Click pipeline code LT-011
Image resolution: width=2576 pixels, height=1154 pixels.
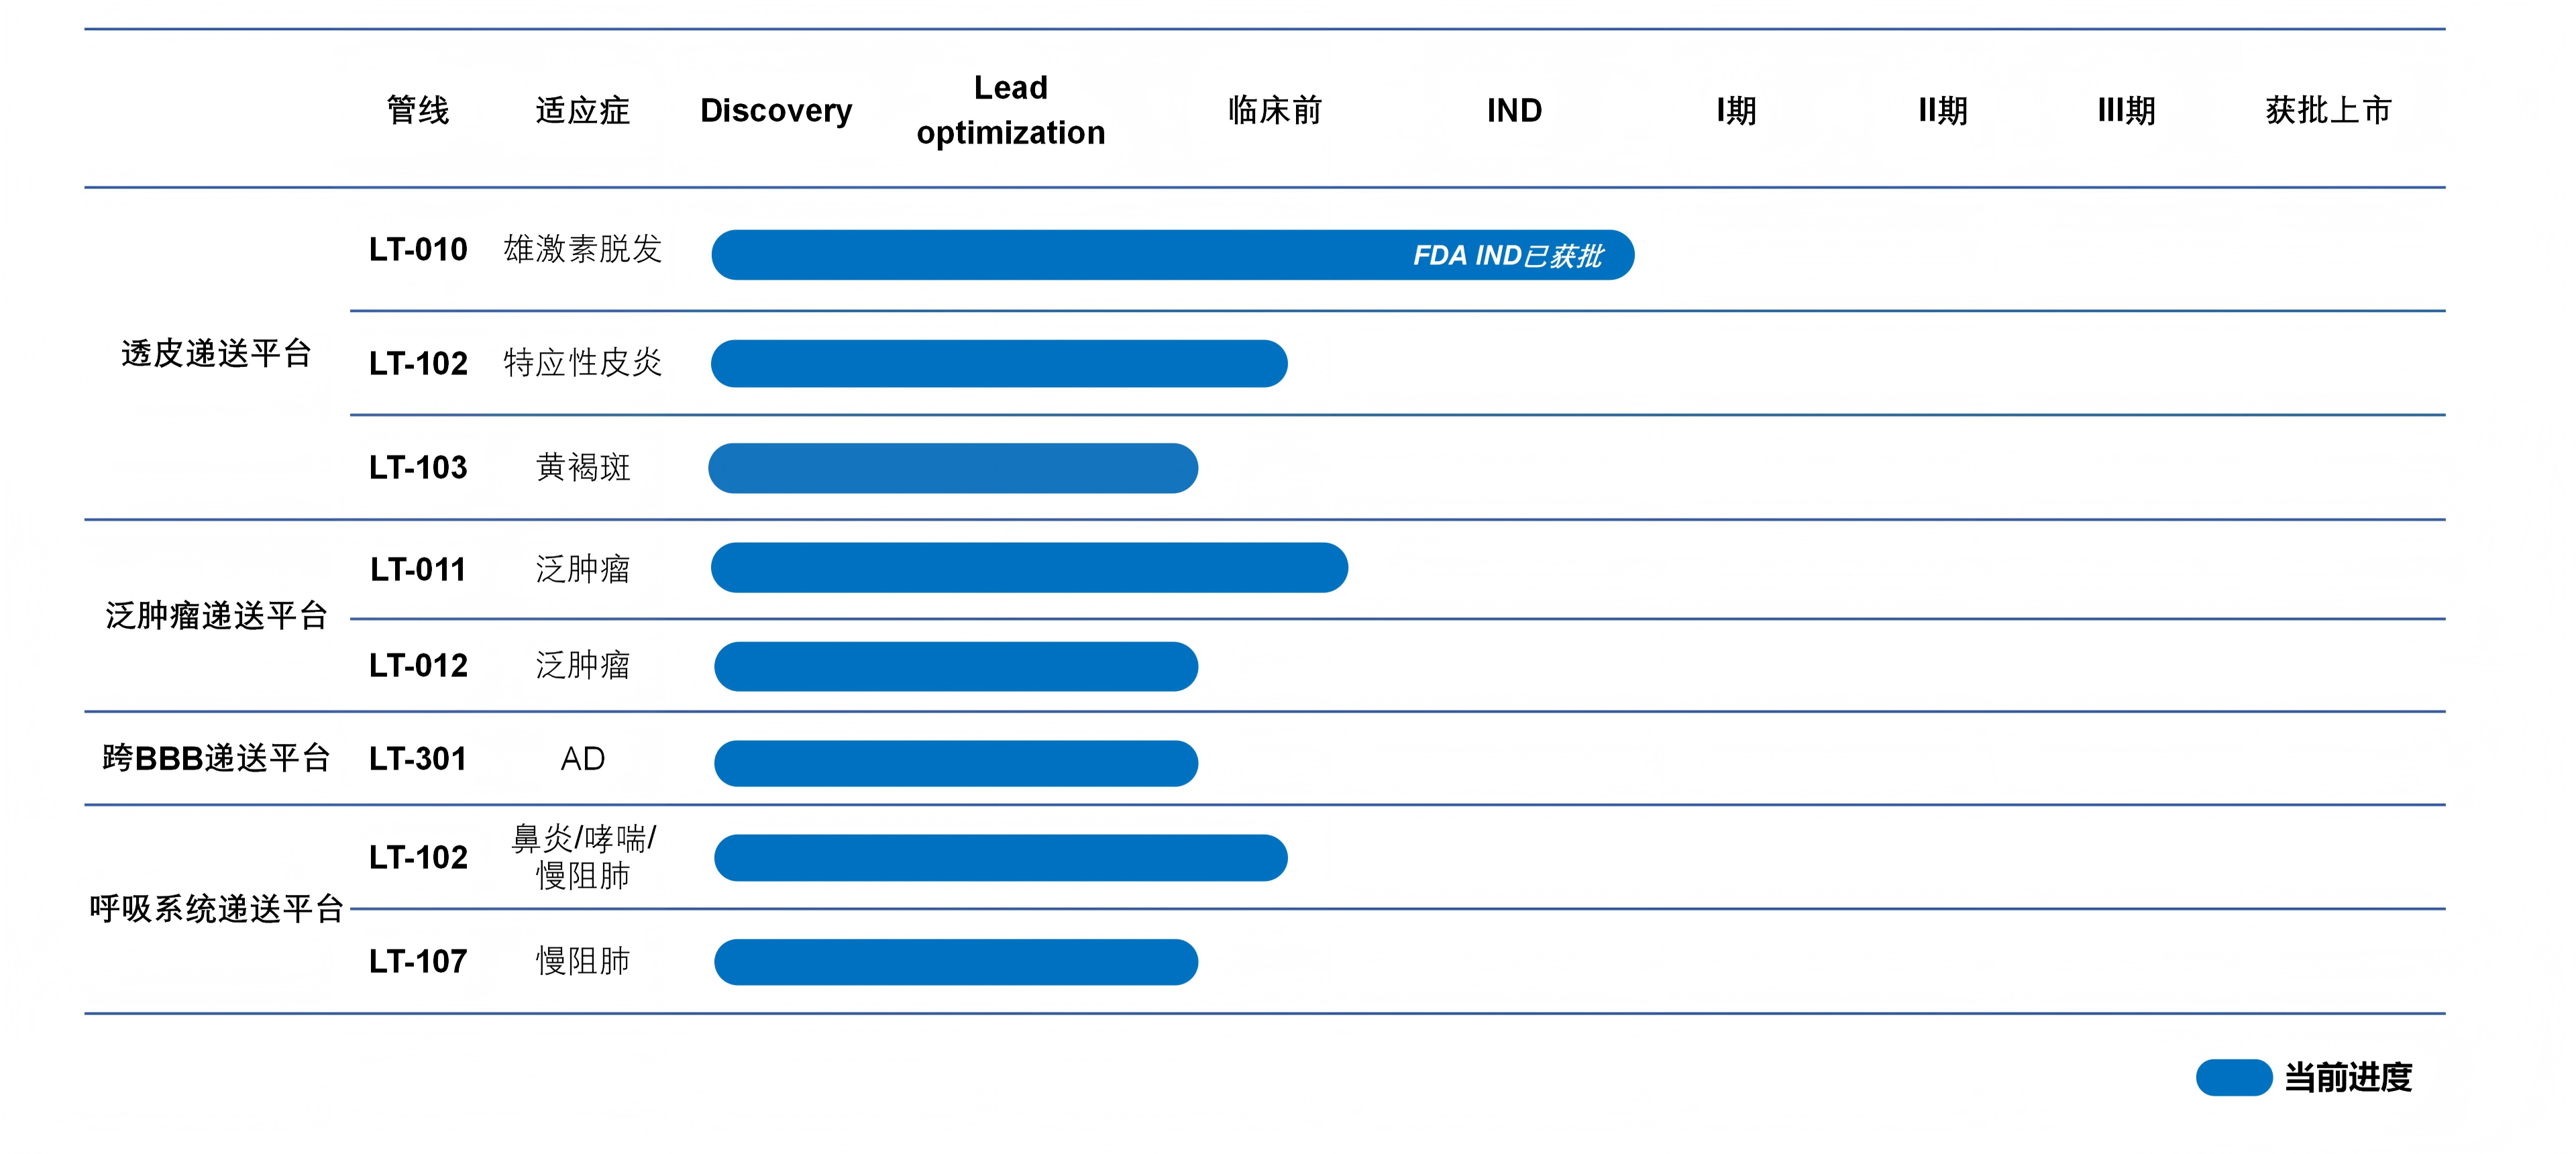(x=418, y=569)
